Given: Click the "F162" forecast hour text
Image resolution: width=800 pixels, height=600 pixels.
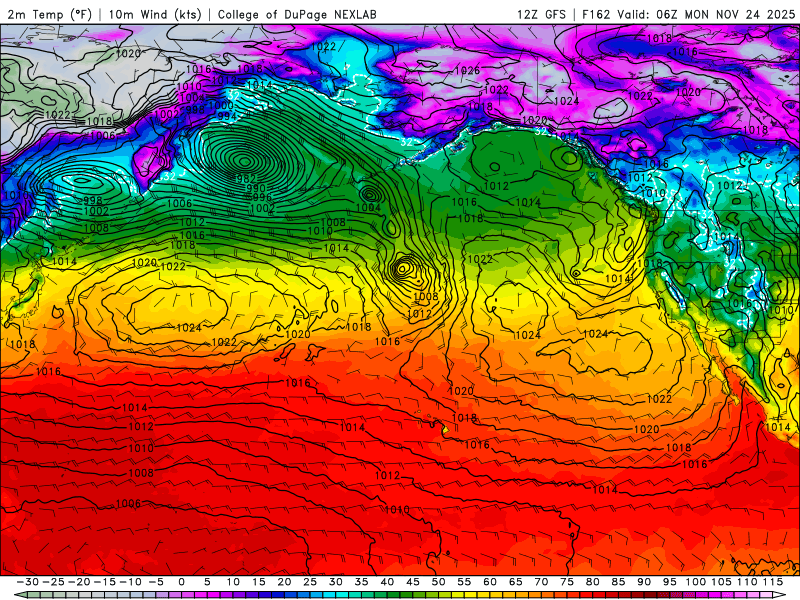Looking at the screenshot, I should [597, 14].
